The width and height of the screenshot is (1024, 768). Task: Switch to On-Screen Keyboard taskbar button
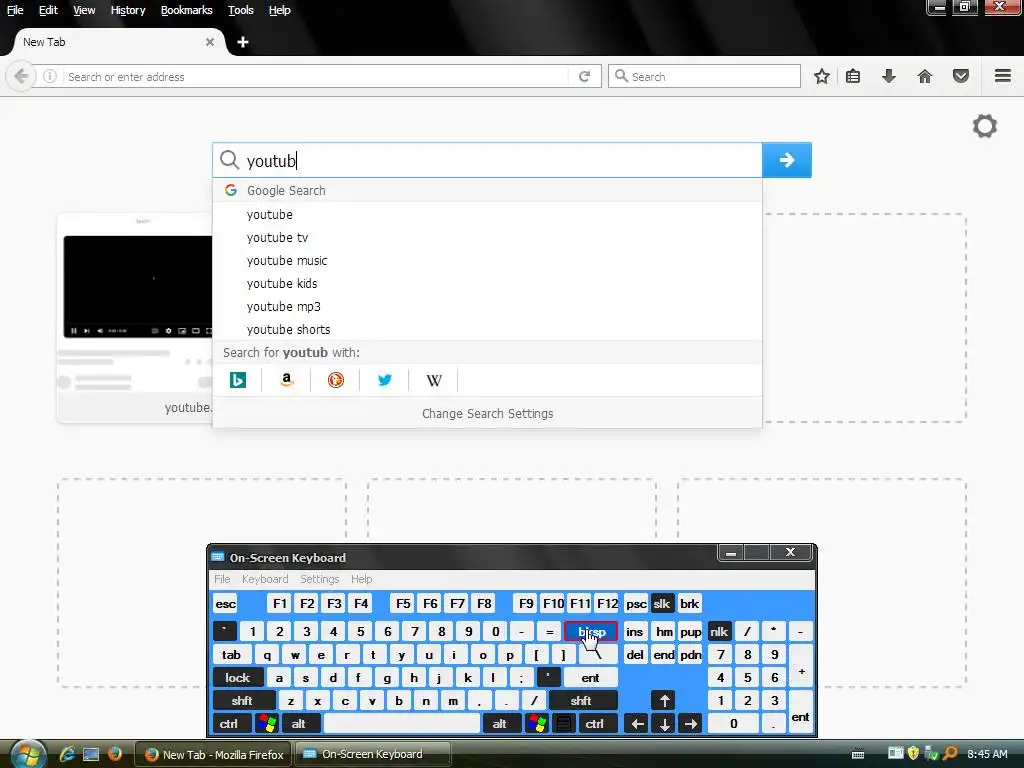pos(372,754)
